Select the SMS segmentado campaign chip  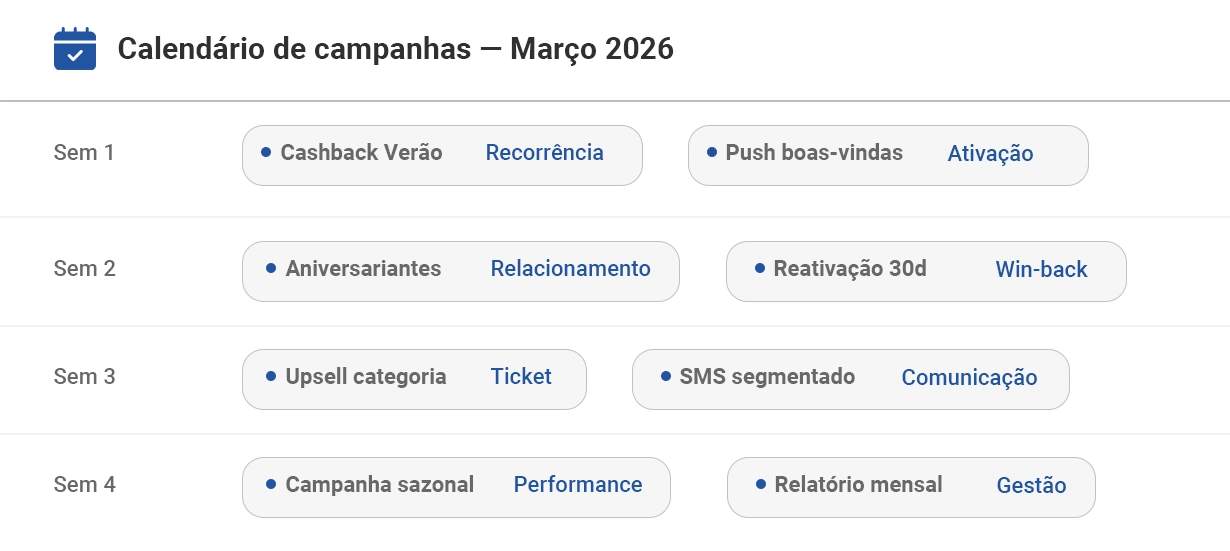pos(767,377)
